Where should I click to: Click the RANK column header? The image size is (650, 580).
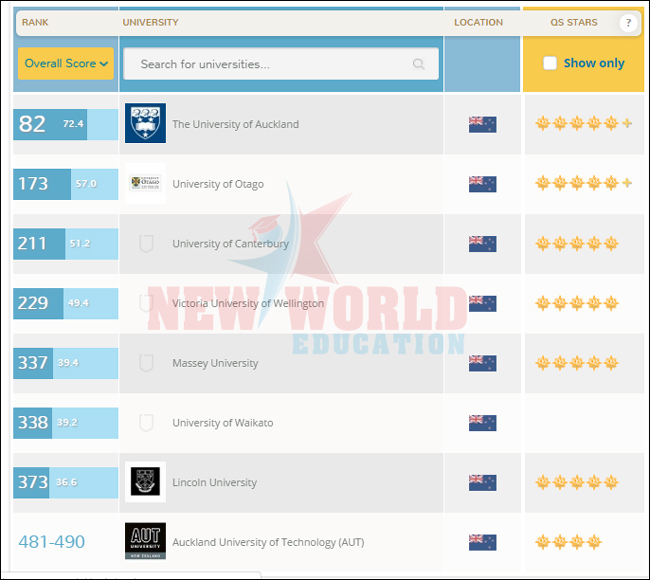(x=35, y=22)
